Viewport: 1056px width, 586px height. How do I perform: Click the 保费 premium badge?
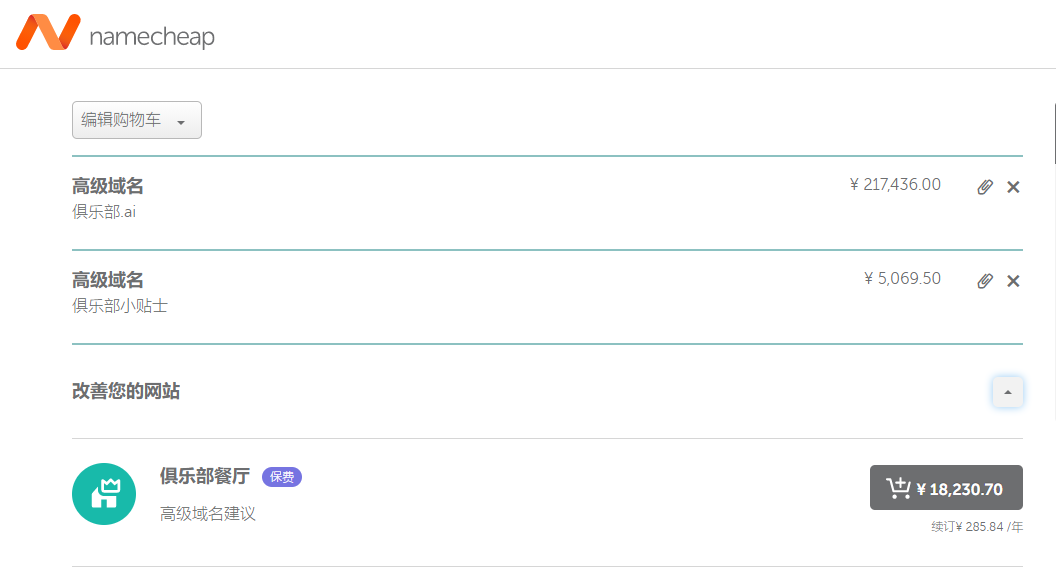point(282,477)
